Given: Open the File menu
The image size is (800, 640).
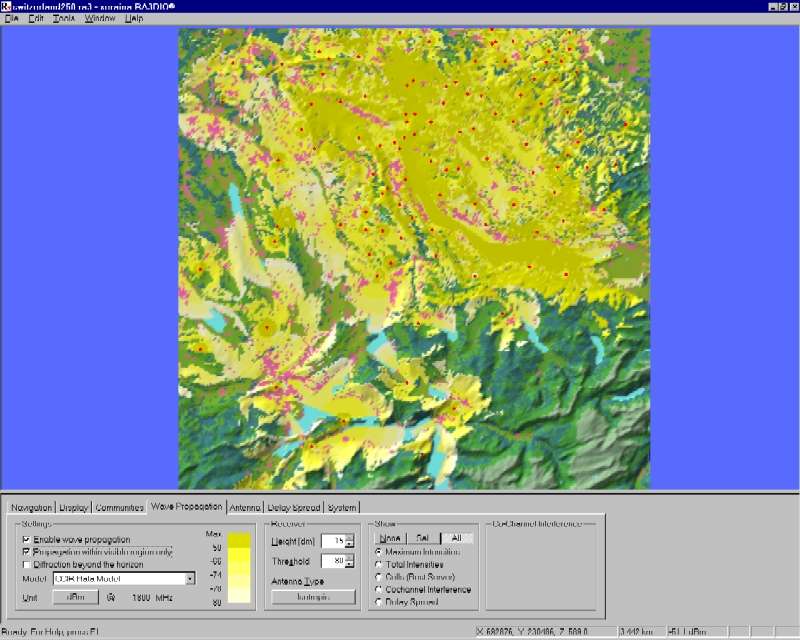Looking at the screenshot, I should [11, 19].
